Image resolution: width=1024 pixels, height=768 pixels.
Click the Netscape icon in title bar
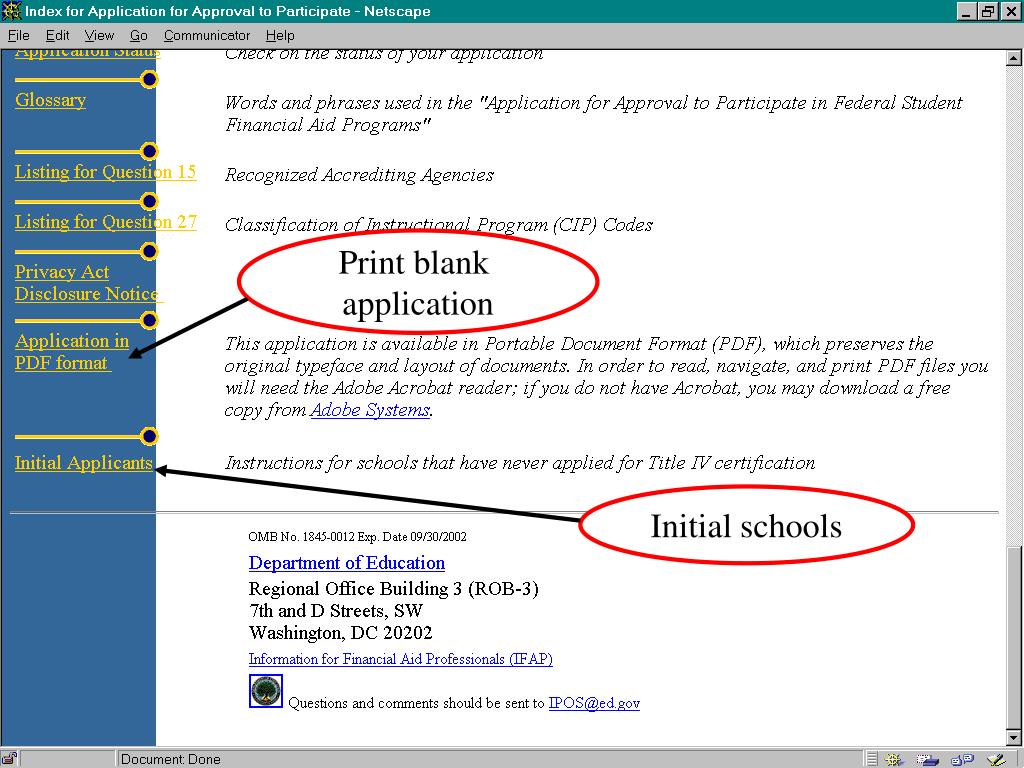[11, 11]
